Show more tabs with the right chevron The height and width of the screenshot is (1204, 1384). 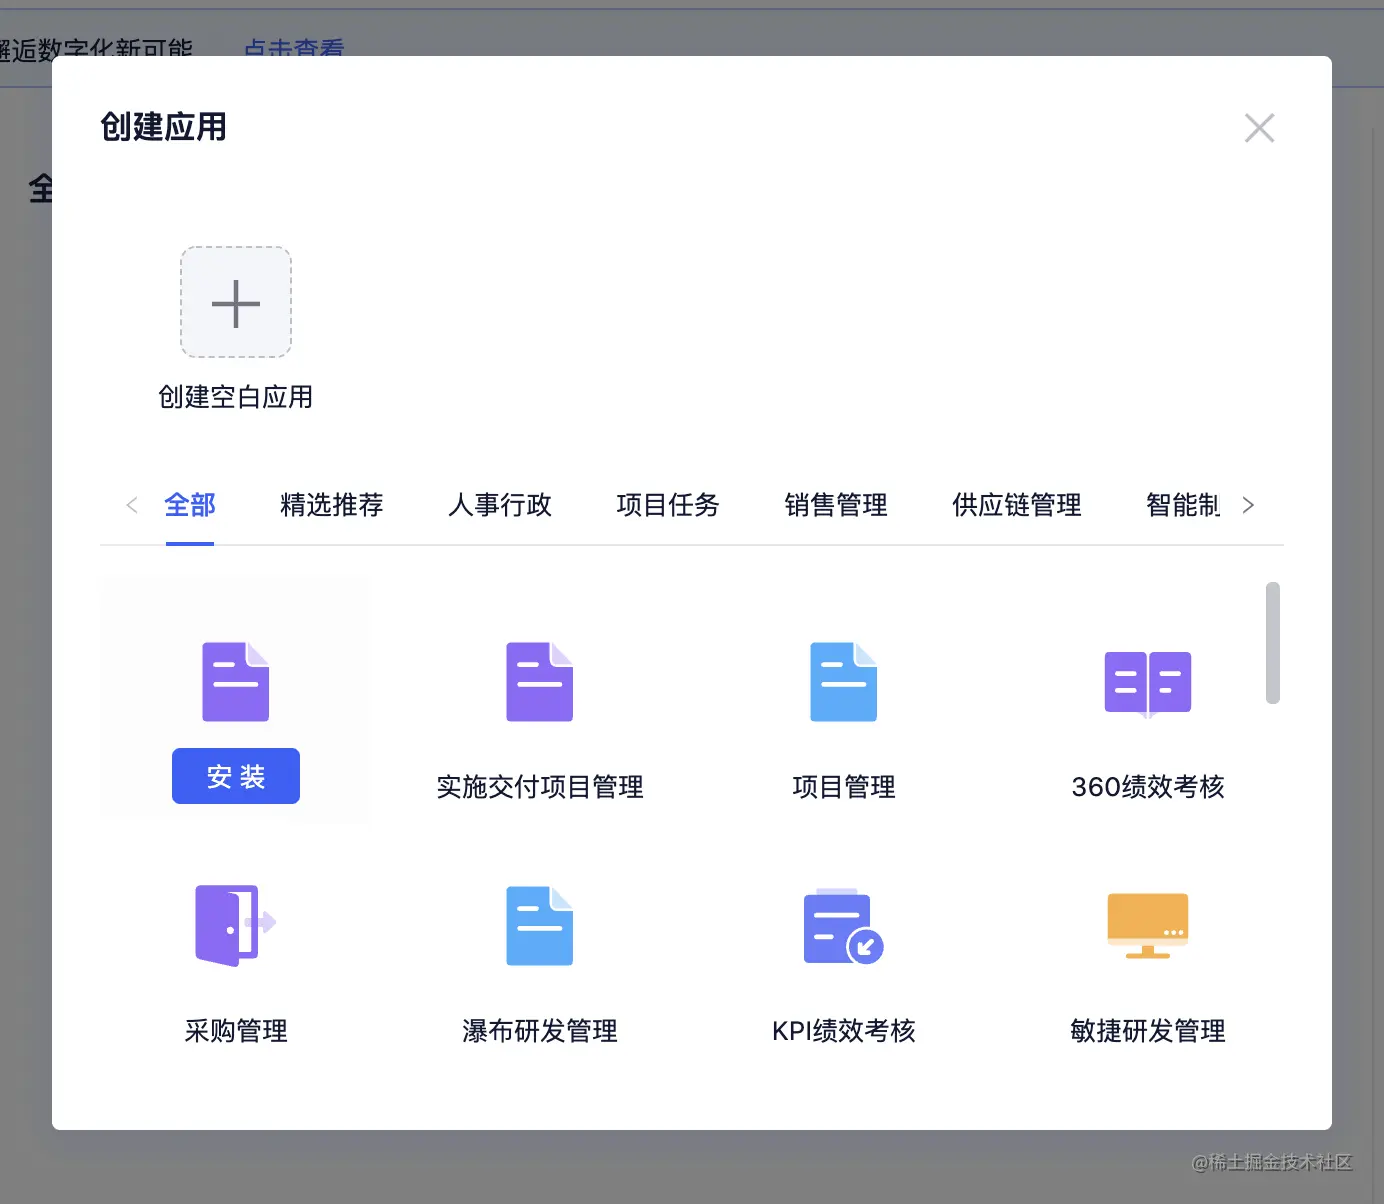point(1248,505)
